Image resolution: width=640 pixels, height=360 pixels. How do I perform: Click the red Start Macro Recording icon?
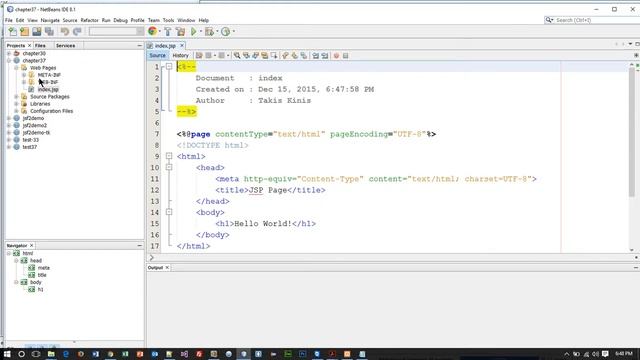tap(336, 56)
